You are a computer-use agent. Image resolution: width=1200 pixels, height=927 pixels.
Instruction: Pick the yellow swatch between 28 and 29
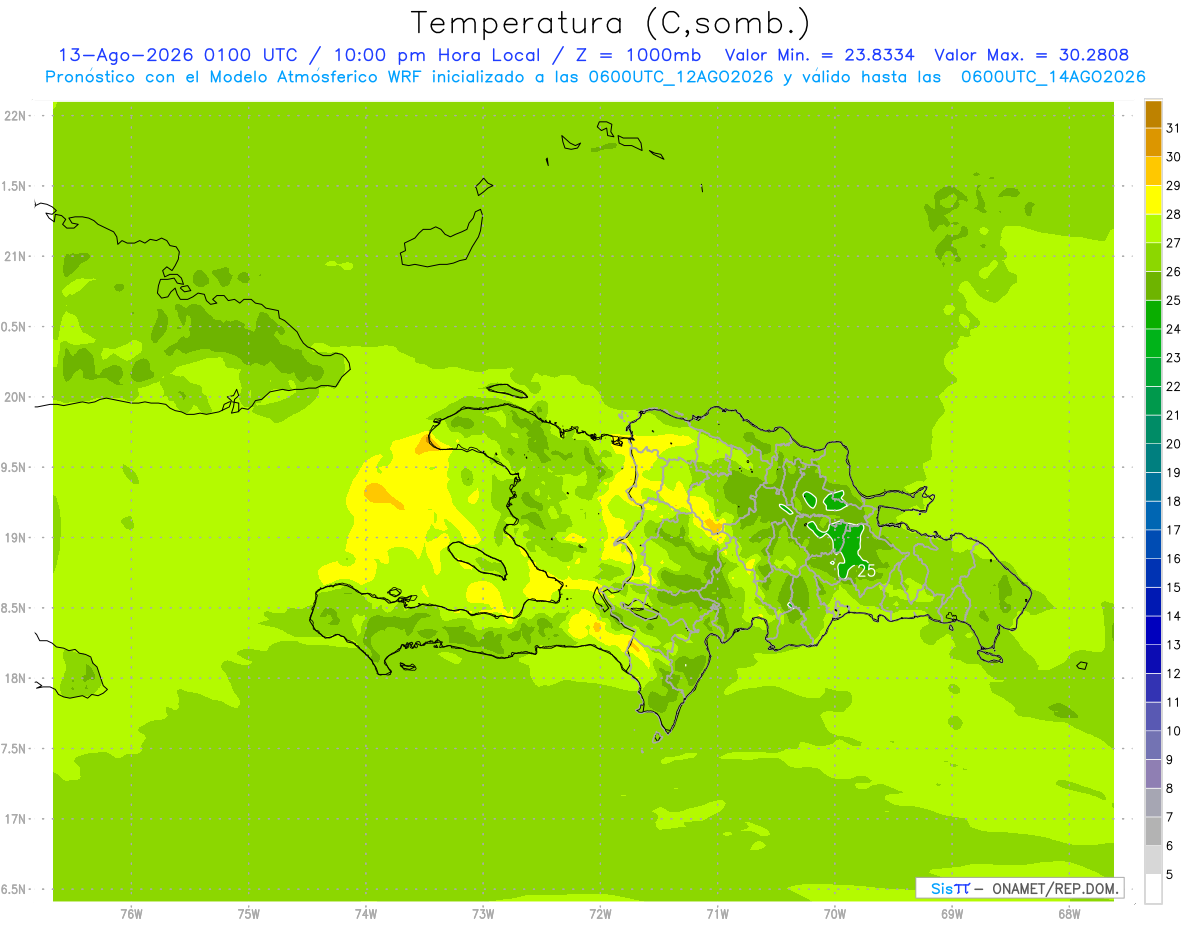[1153, 200]
